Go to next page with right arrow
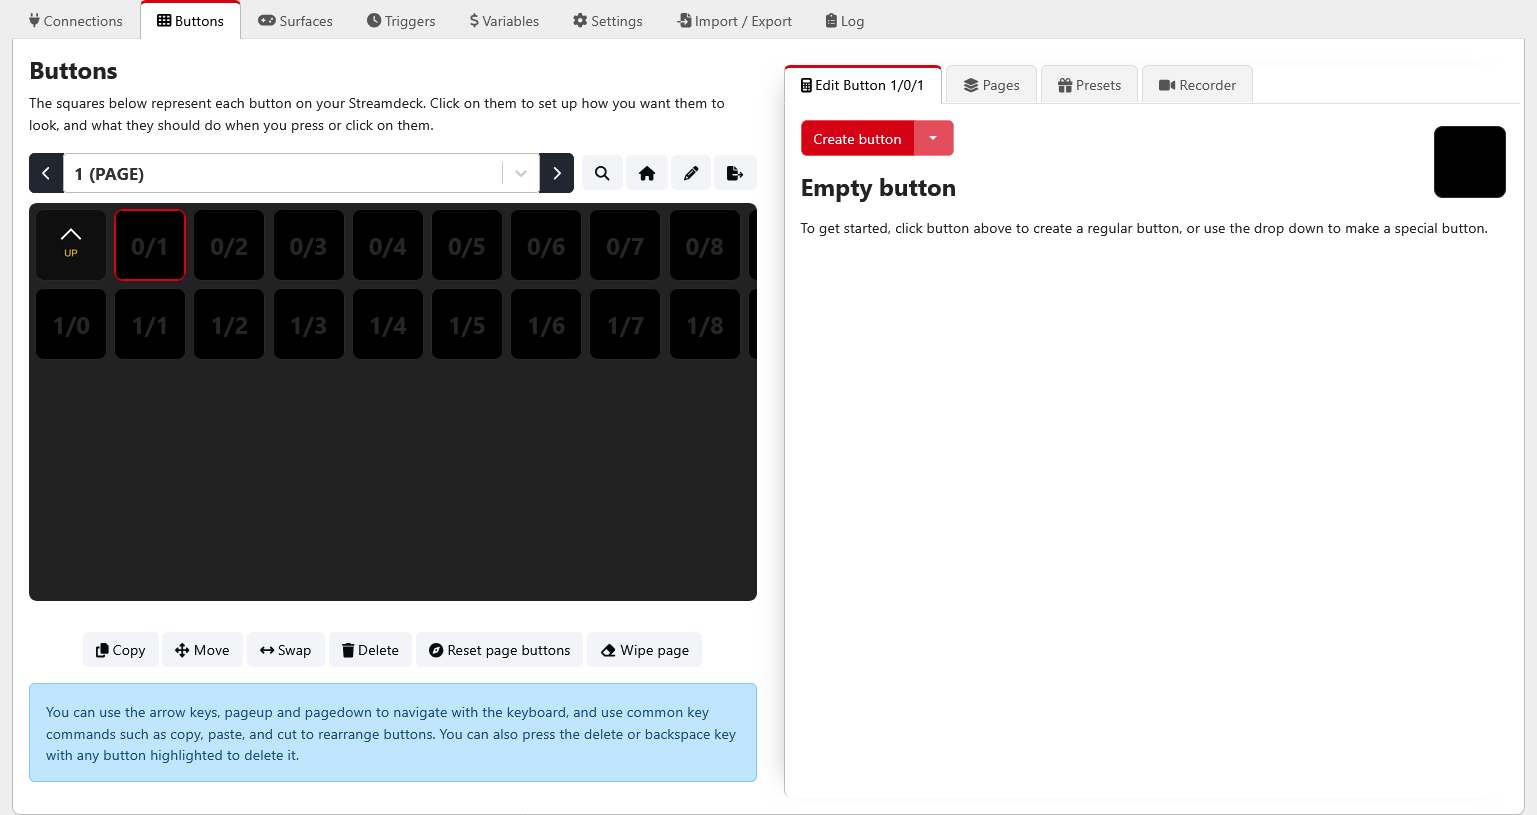1537x815 pixels. (x=557, y=173)
